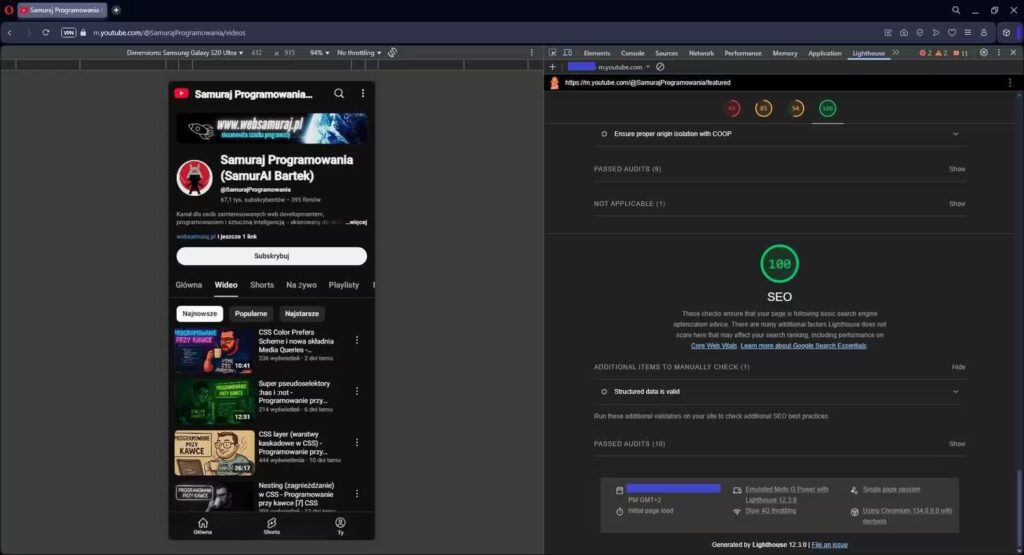Click the browser back arrow
The height and width of the screenshot is (555, 1024).
10,33
